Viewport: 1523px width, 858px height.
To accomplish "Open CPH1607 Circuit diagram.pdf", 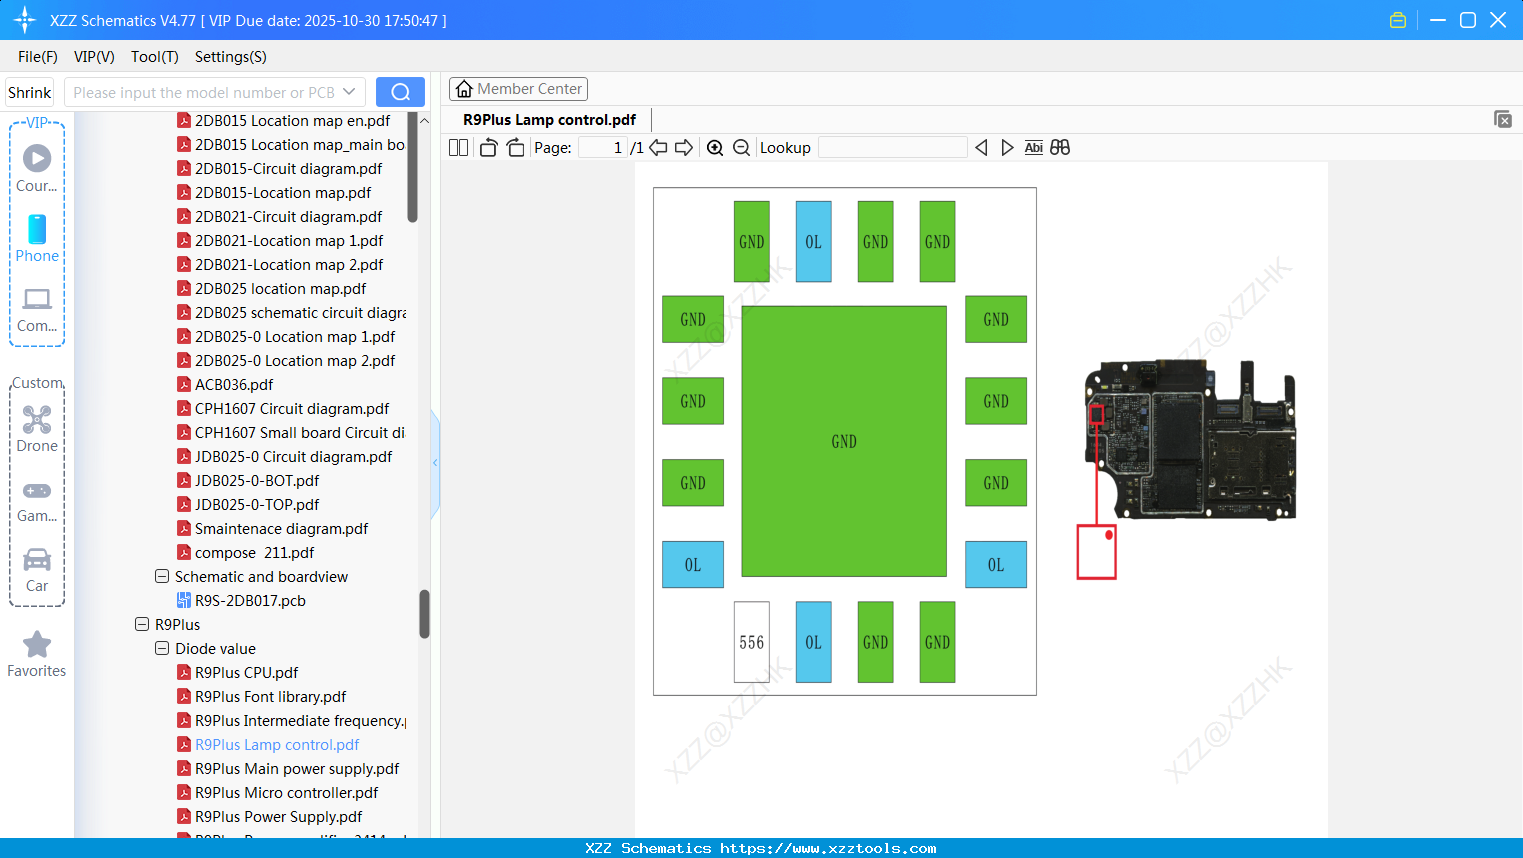I will (292, 409).
